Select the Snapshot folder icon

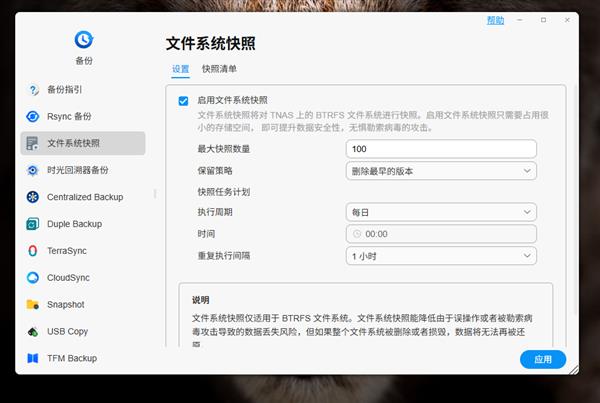tap(33, 305)
